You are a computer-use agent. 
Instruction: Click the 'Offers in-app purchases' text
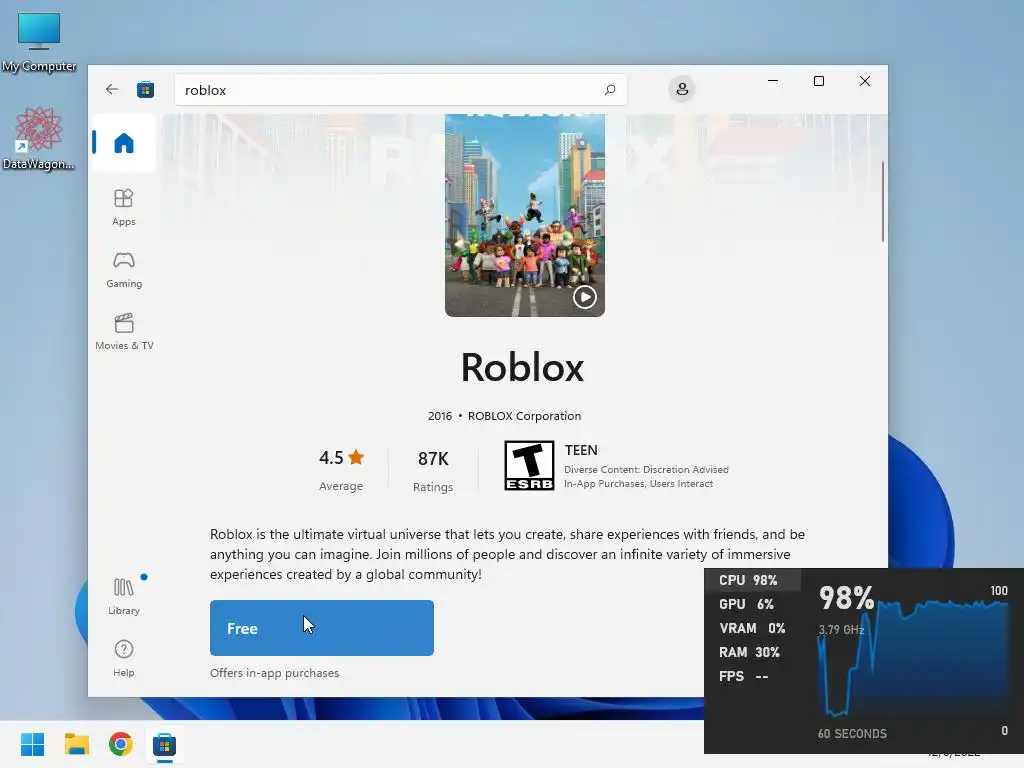[274, 673]
